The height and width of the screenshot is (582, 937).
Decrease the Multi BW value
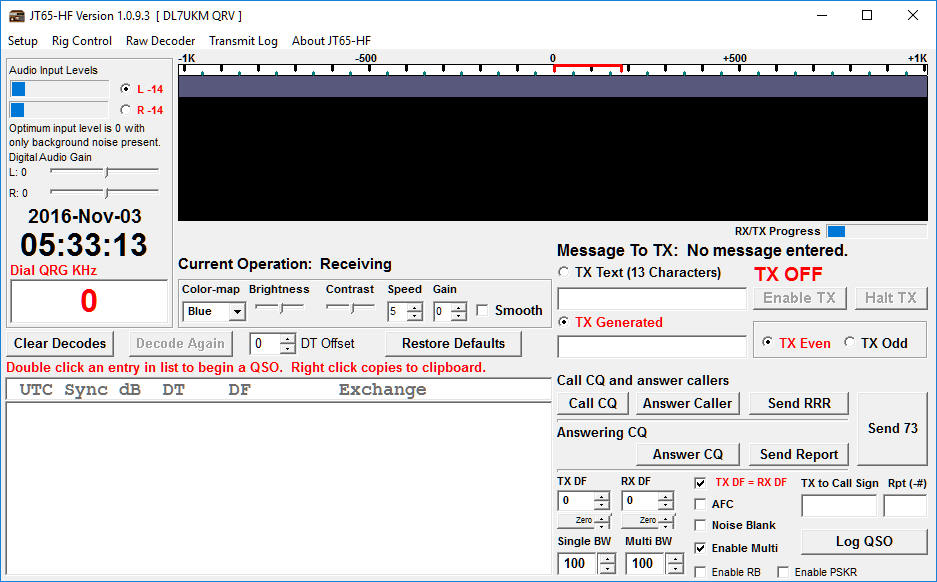[x=675, y=569]
